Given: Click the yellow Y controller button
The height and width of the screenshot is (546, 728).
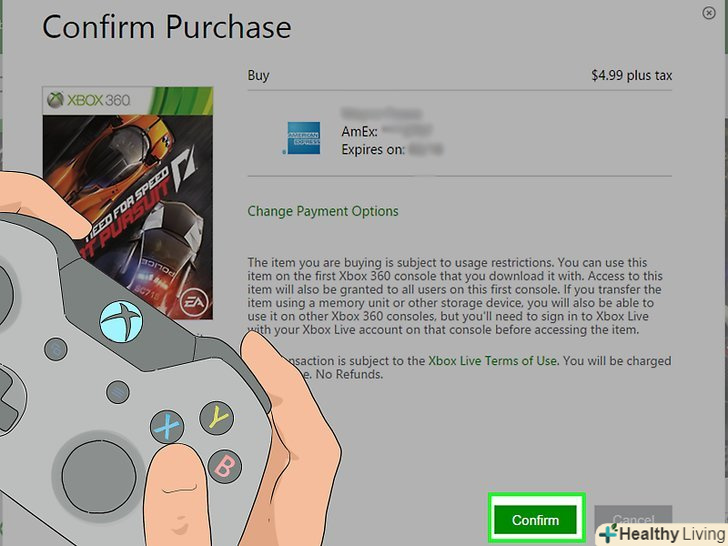Looking at the screenshot, I should pos(217,418).
